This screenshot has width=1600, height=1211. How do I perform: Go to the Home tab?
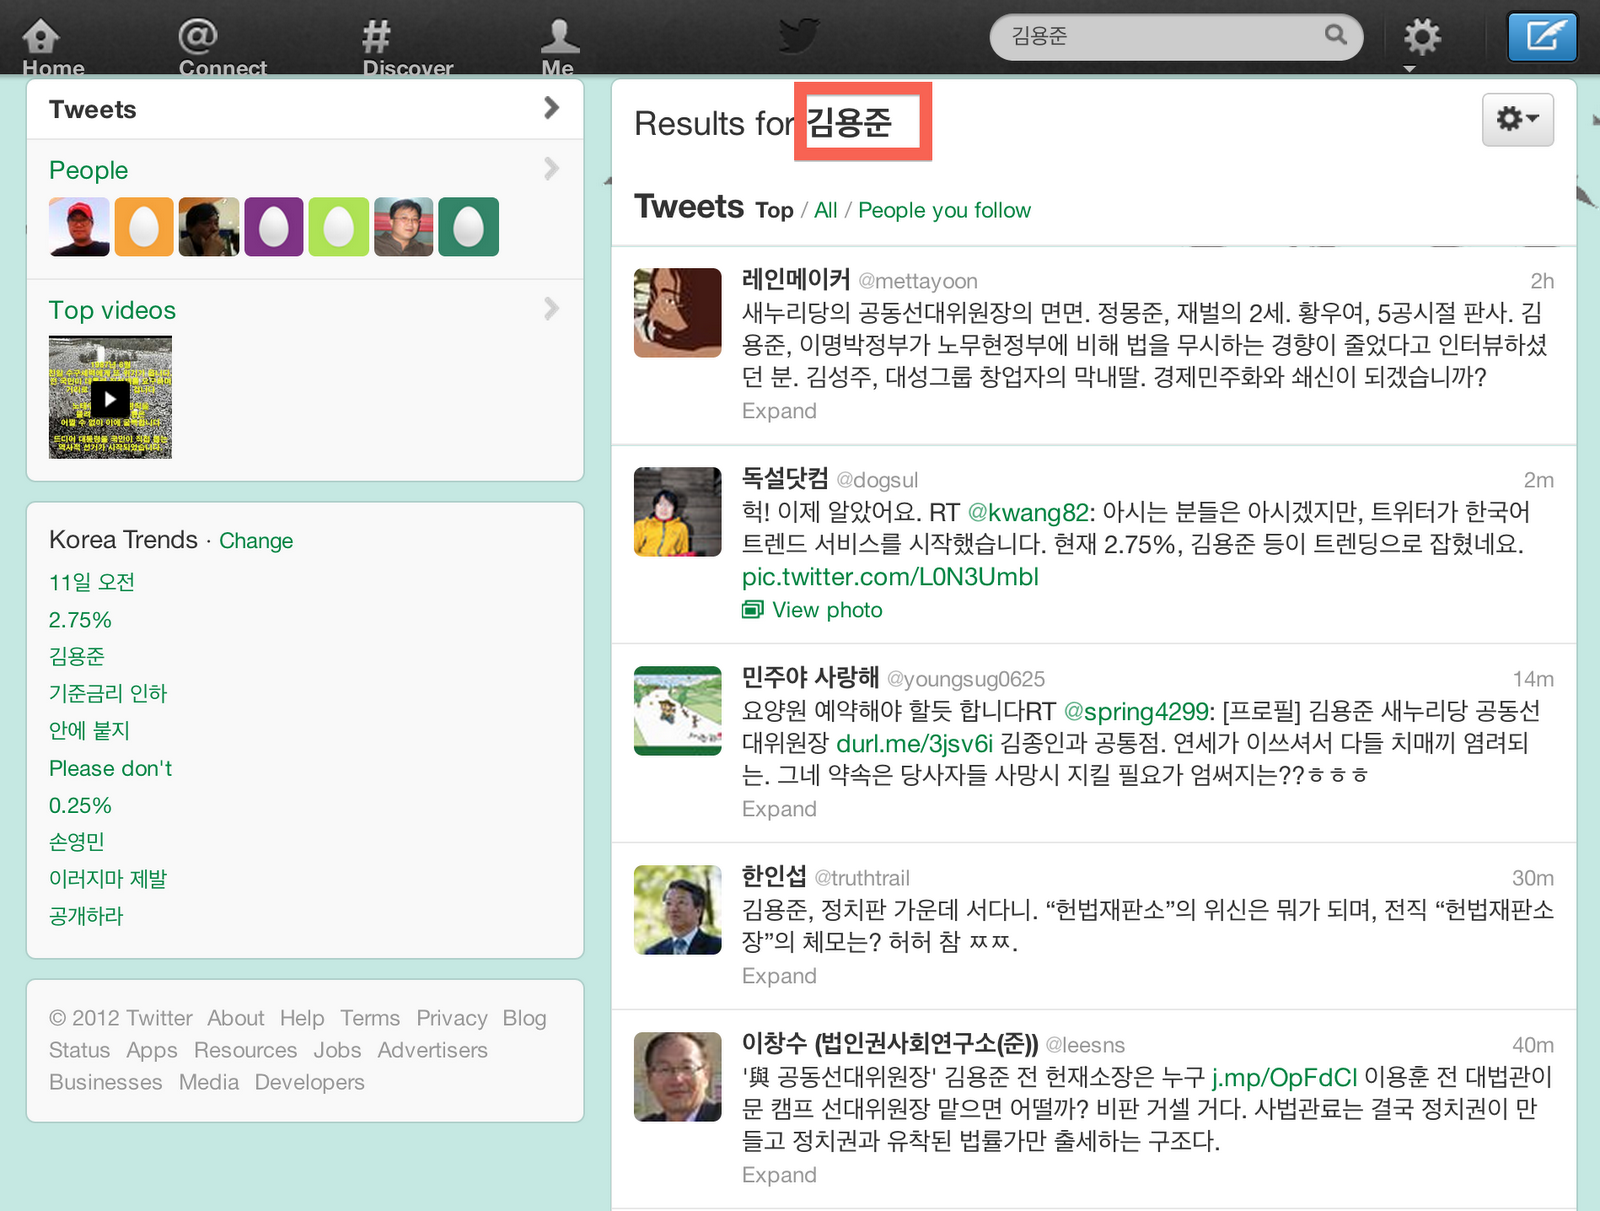click(x=52, y=46)
